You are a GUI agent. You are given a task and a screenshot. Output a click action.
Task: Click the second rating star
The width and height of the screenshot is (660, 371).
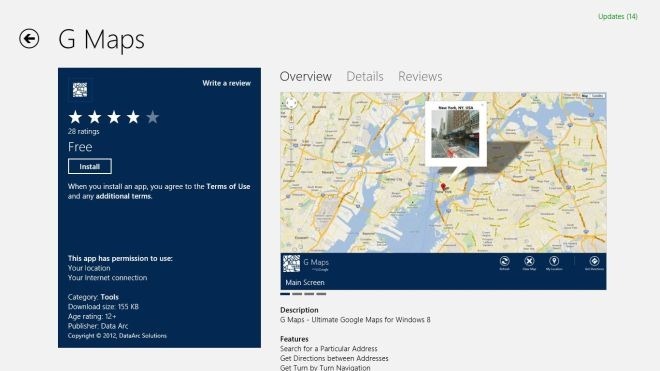pos(95,117)
